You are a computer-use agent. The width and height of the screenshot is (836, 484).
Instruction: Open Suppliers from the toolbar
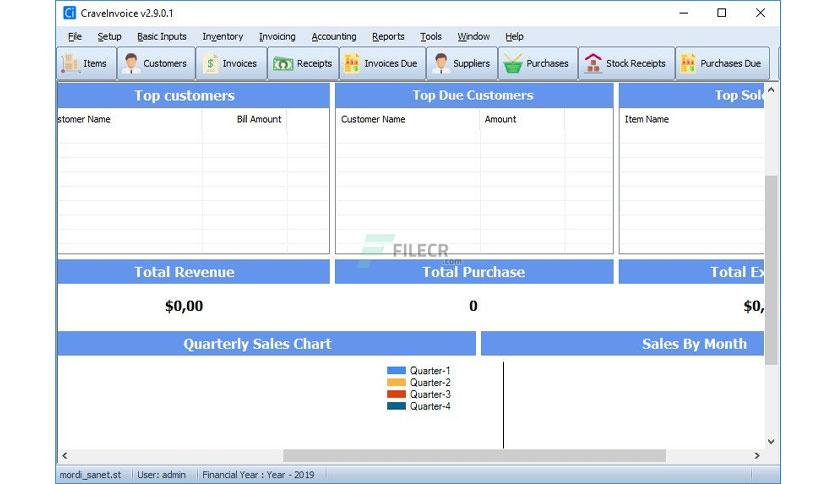(x=462, y=63)
